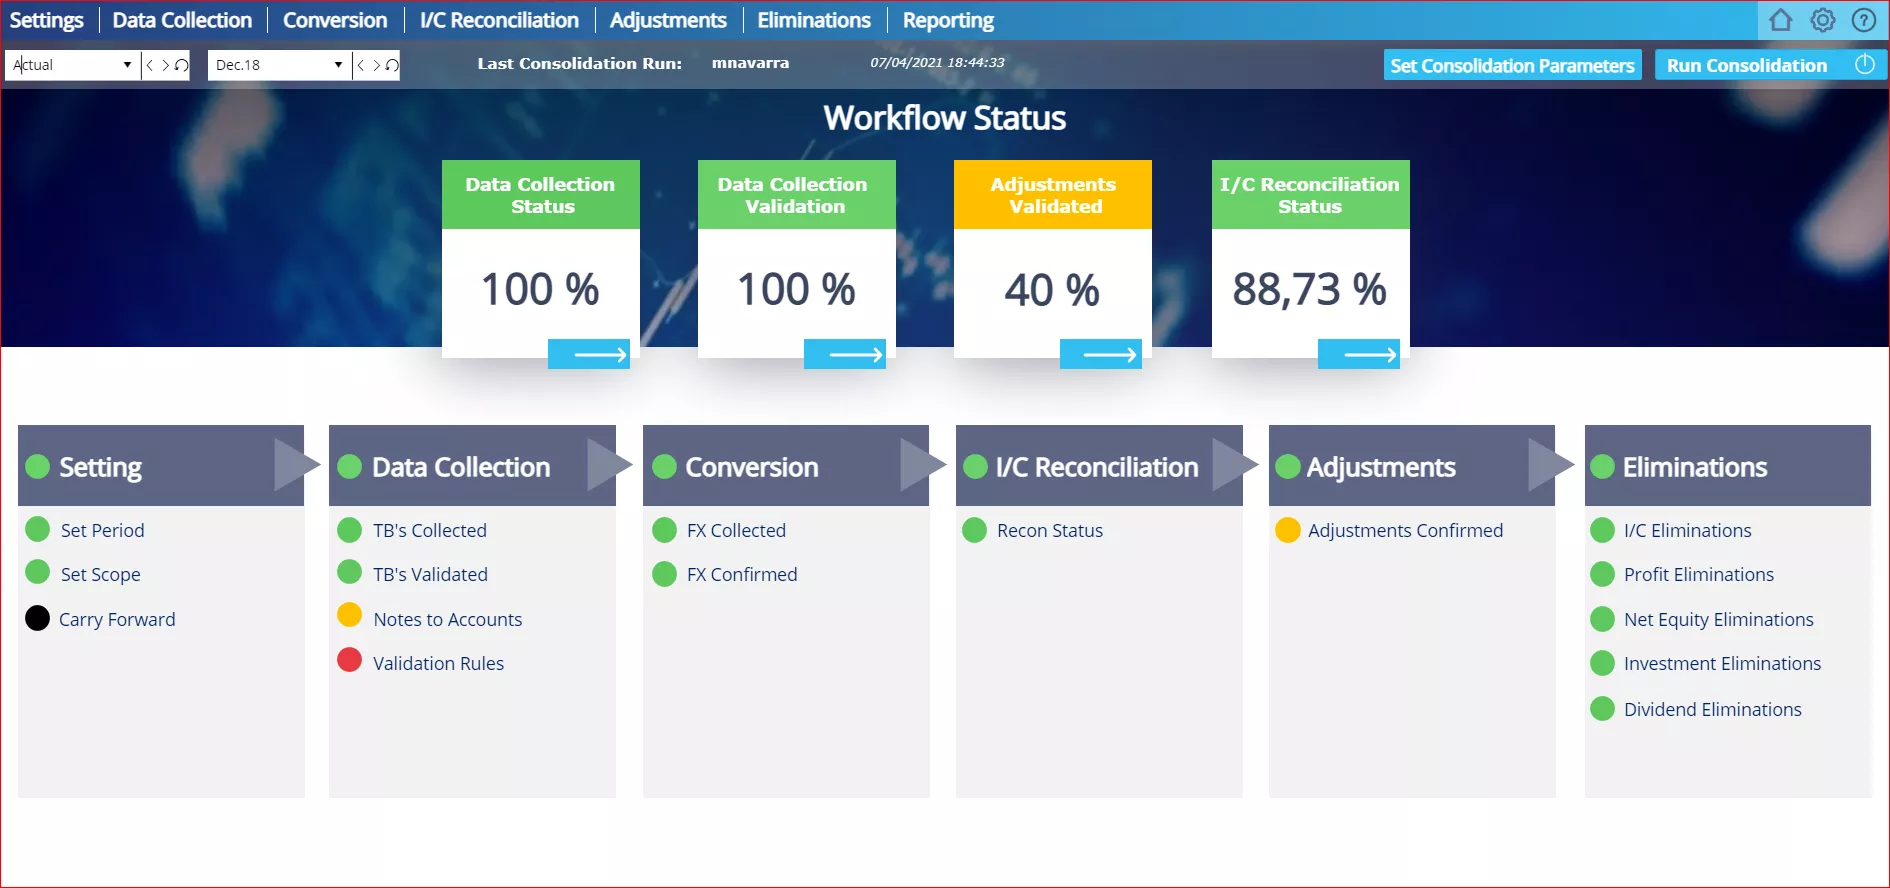Viewport: 1890px width, 888px height.
Task: Open the Validation Rules step
Action: pos(438,663)
